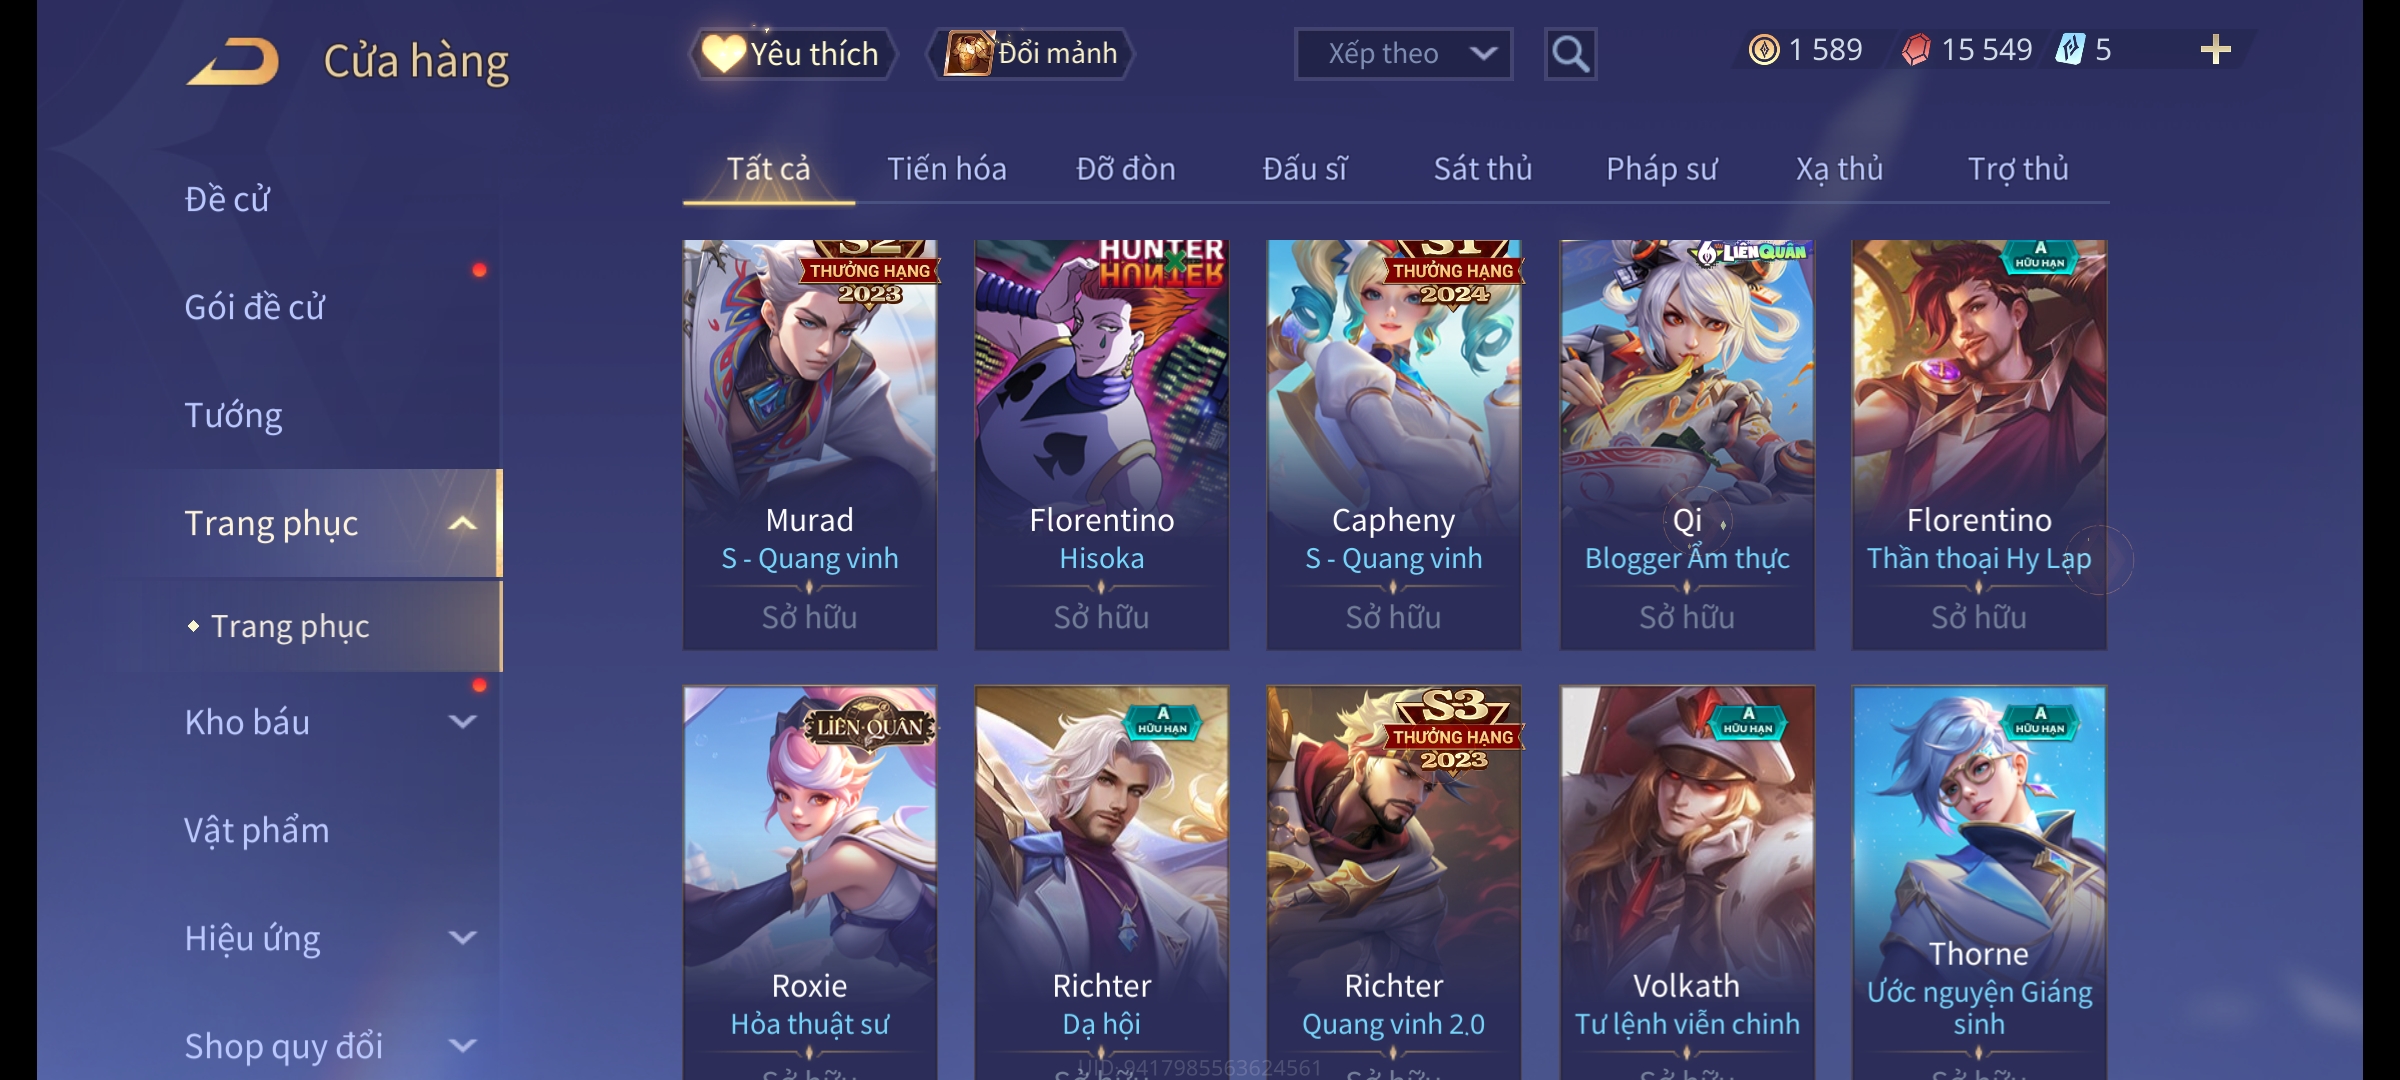The height and width of the screenshot is (1080, 2400).
Task: Tap the back arrow beside Cửa hàng
Action: 232,61
